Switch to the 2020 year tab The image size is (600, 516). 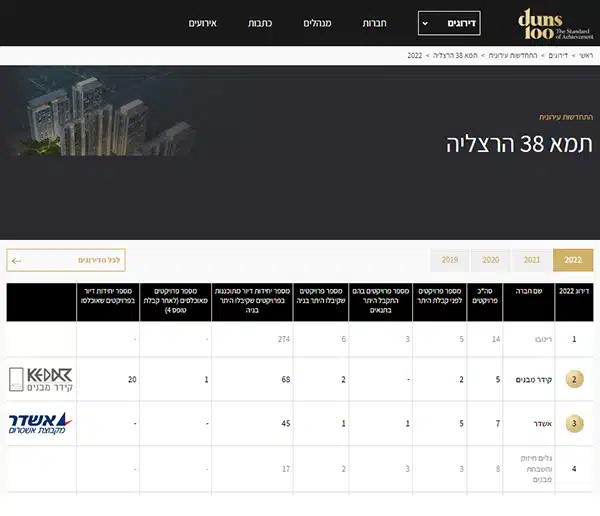491,260
